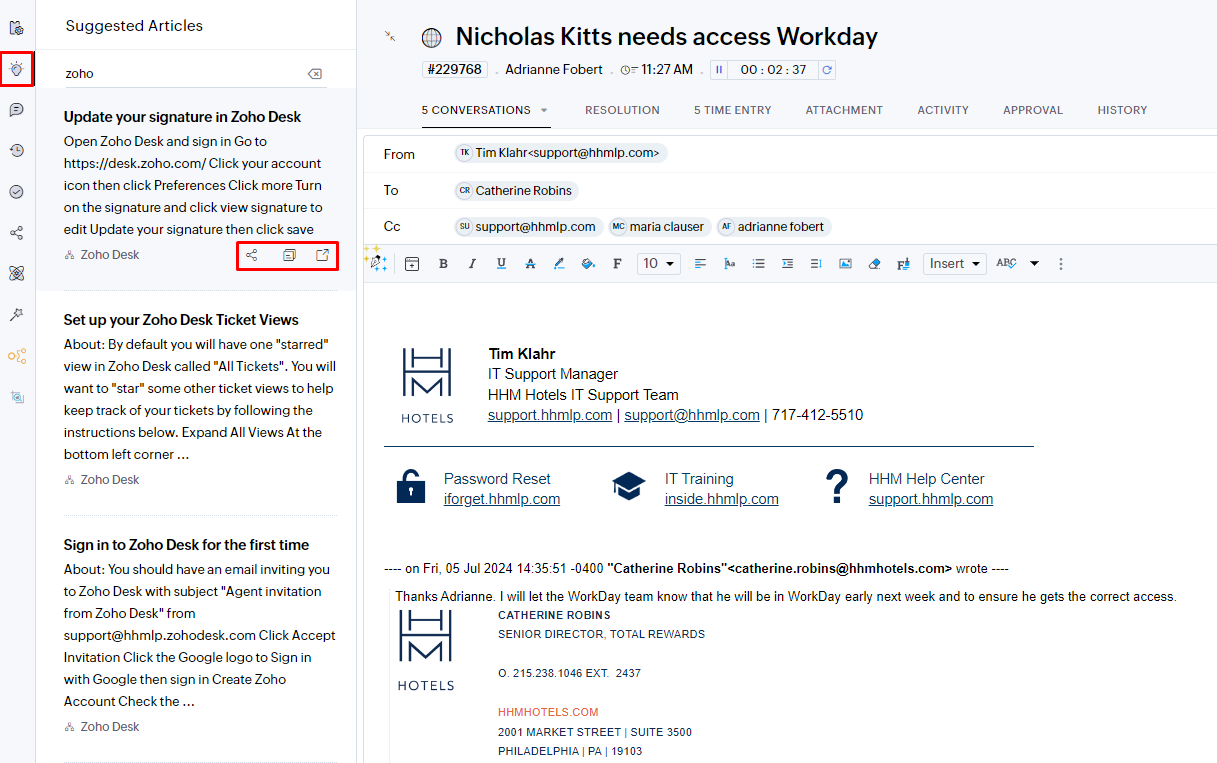This screenshot has height=763, width=1217.
Task: Set text alignment from toolbar
Action: 700,264
